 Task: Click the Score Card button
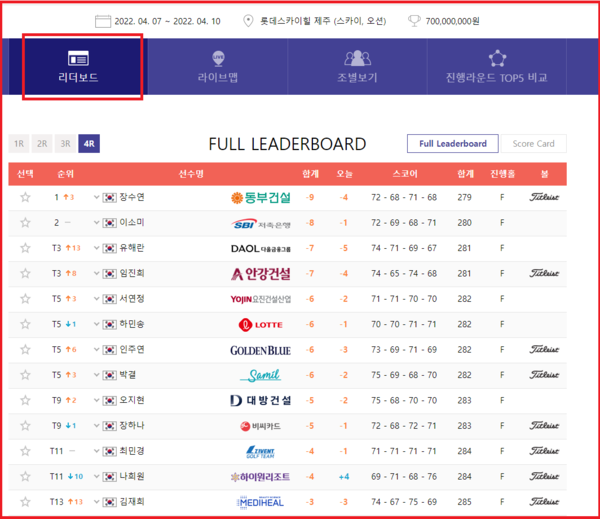533,144
